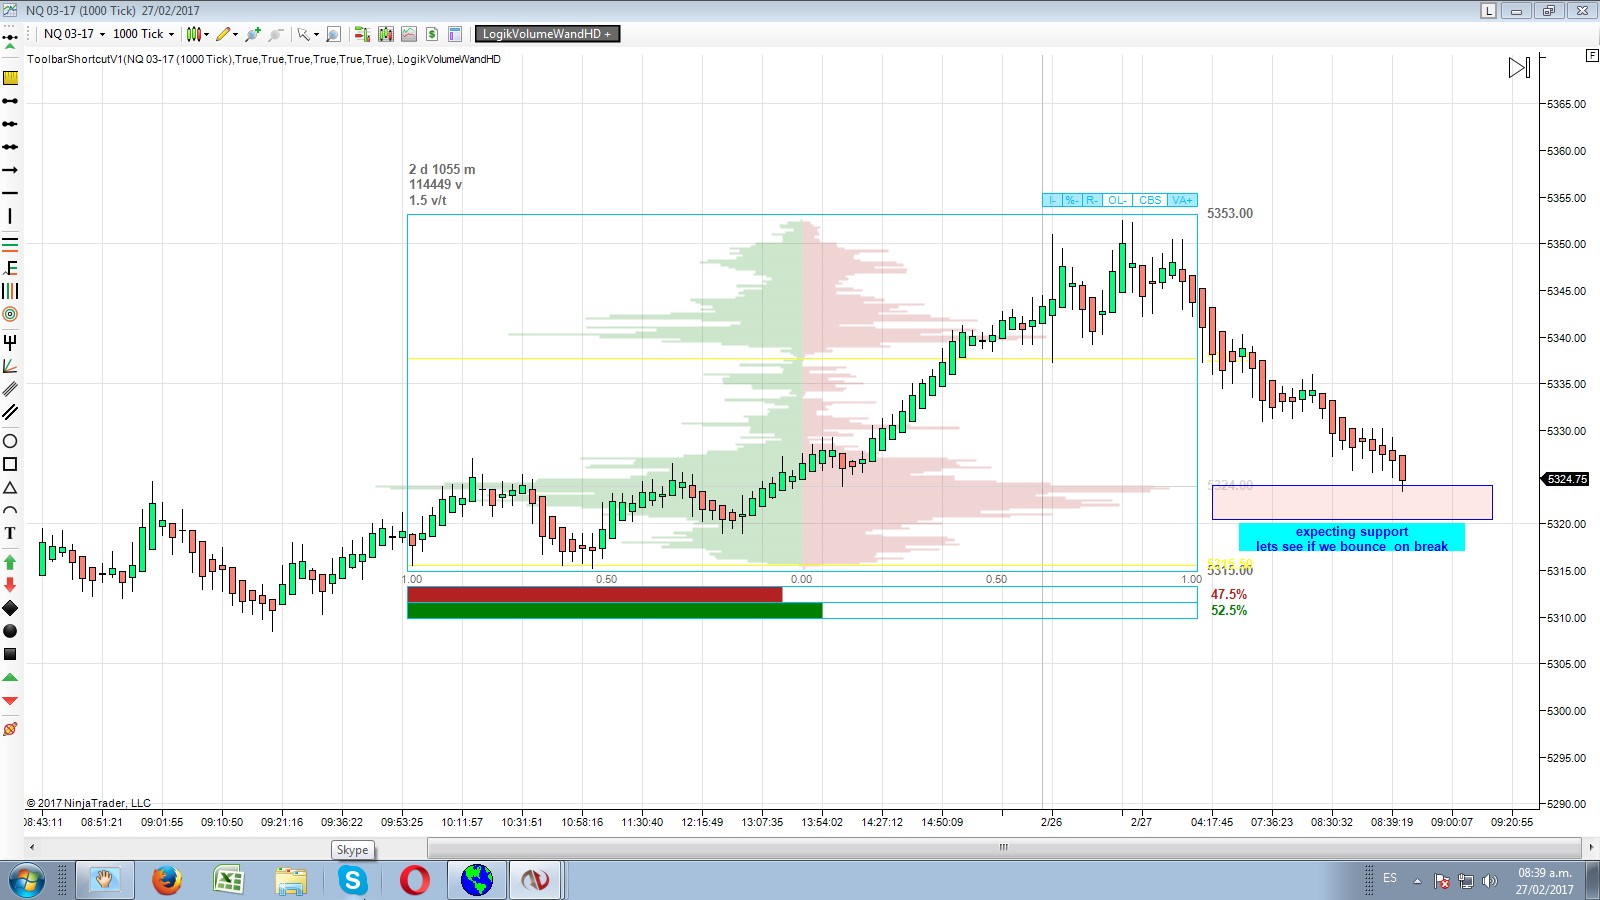The width and height of the screenshot is (1600, 900).
Task: Select the Fibonacci circle tool
Action: click(x=10, y=314)
